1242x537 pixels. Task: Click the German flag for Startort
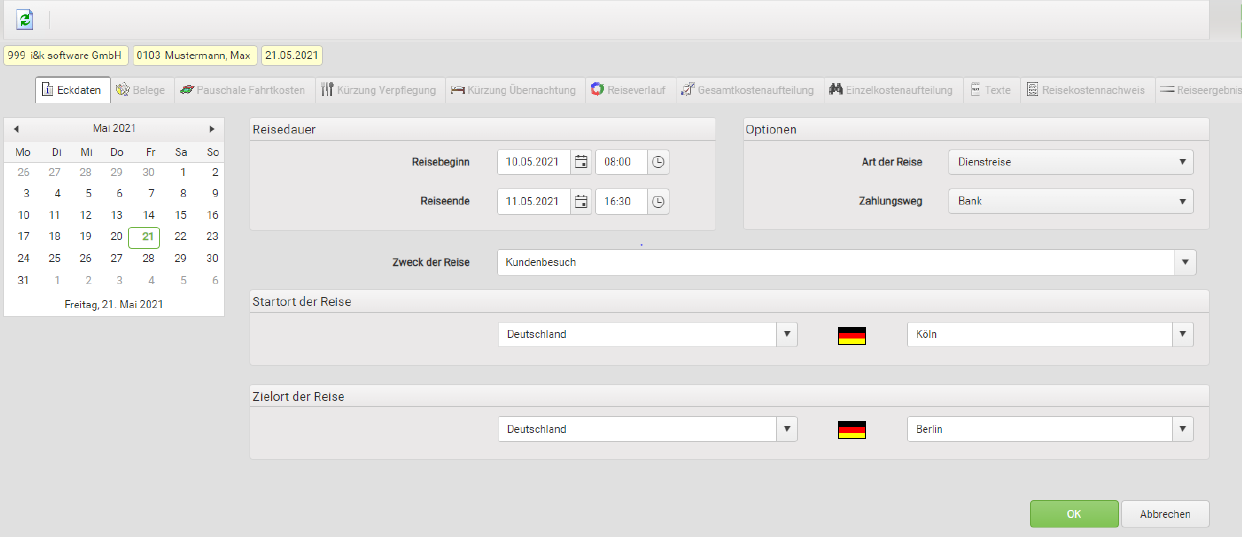(x=851, y=335)
